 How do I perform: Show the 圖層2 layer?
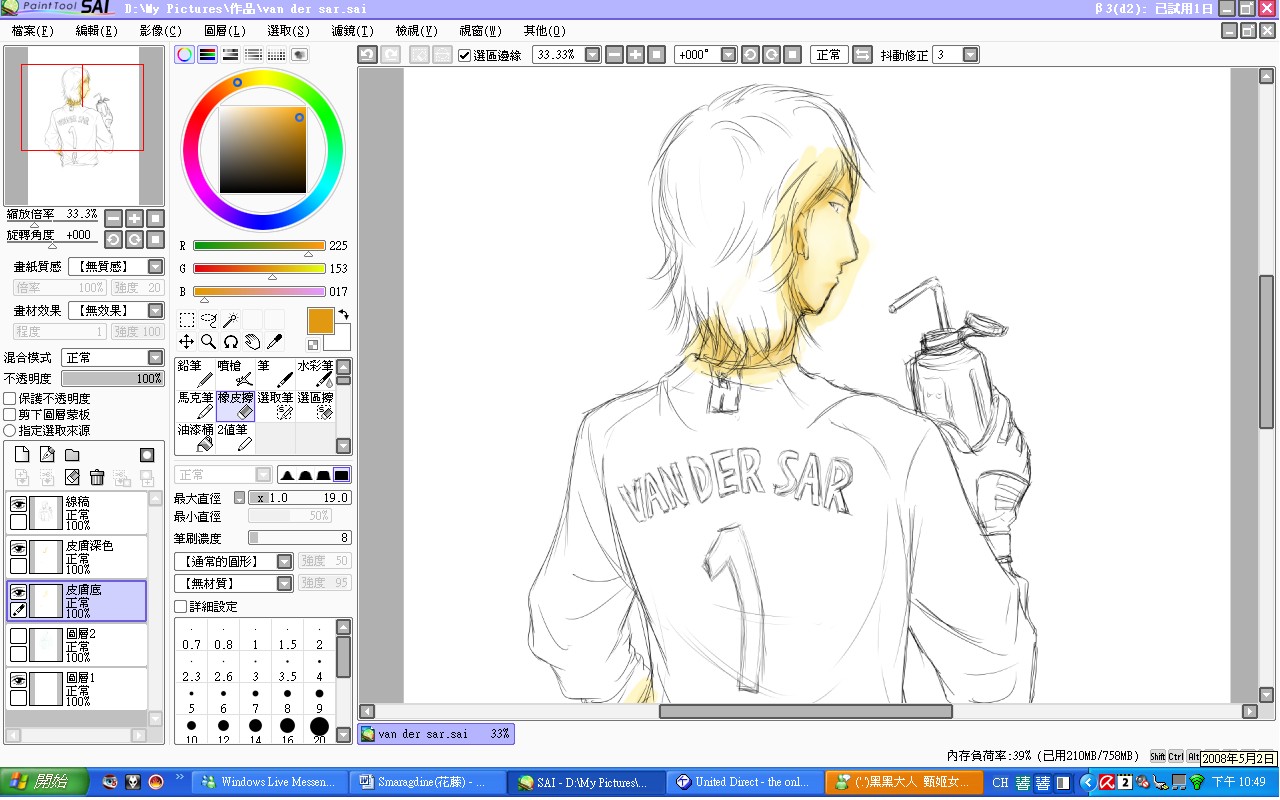tap(18, 636)
